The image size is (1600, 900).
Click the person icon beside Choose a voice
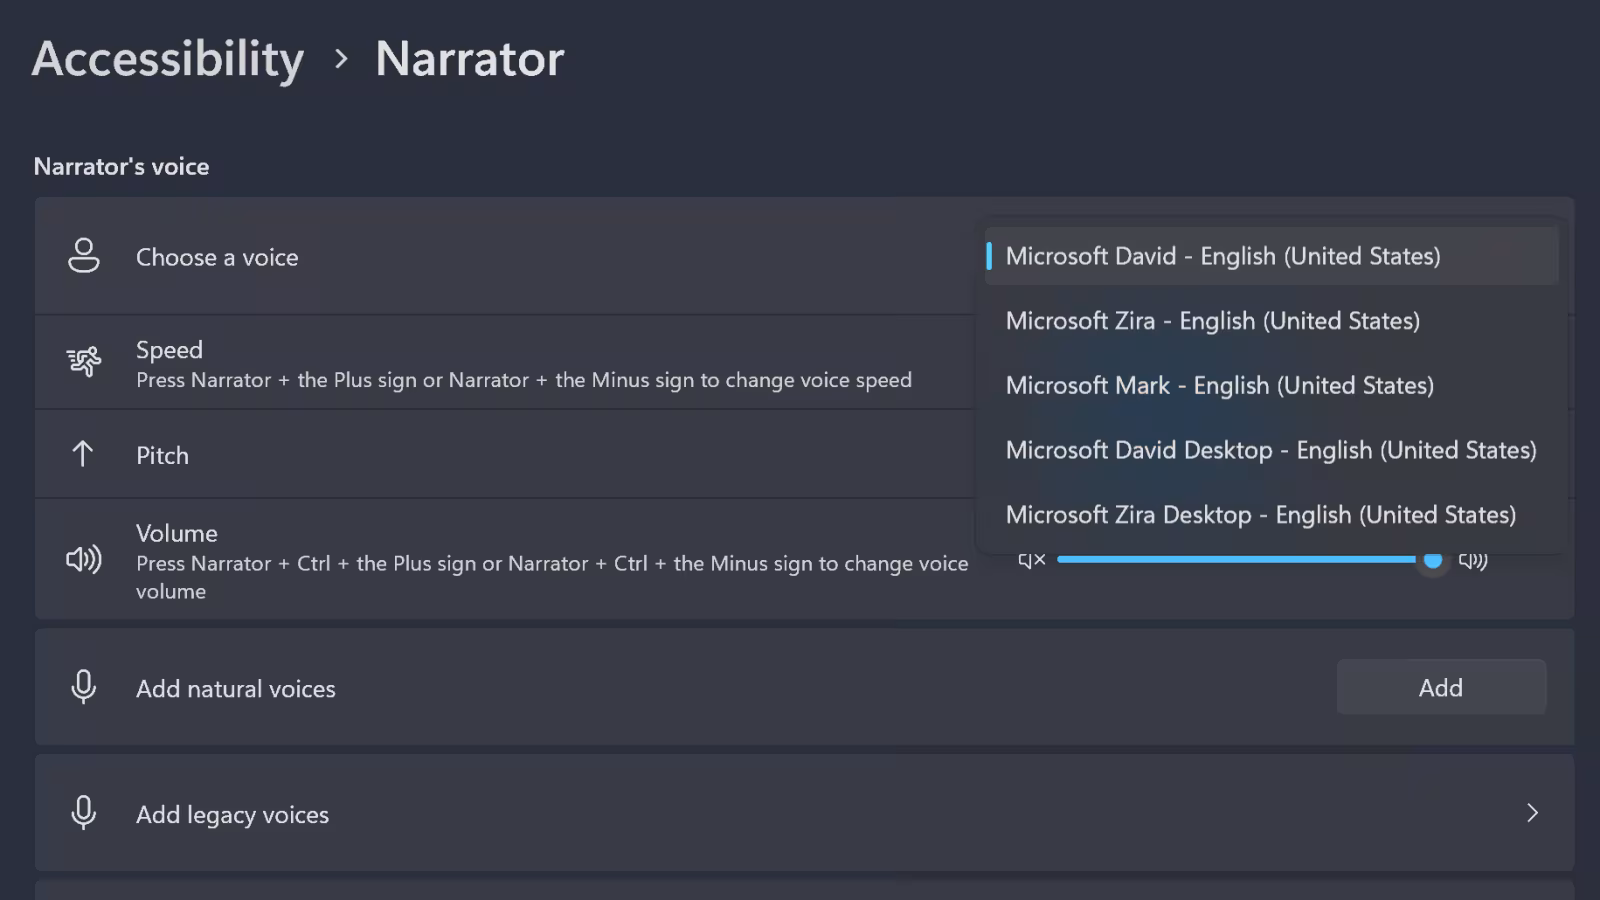pyautogui.click(x=84, y=256)
